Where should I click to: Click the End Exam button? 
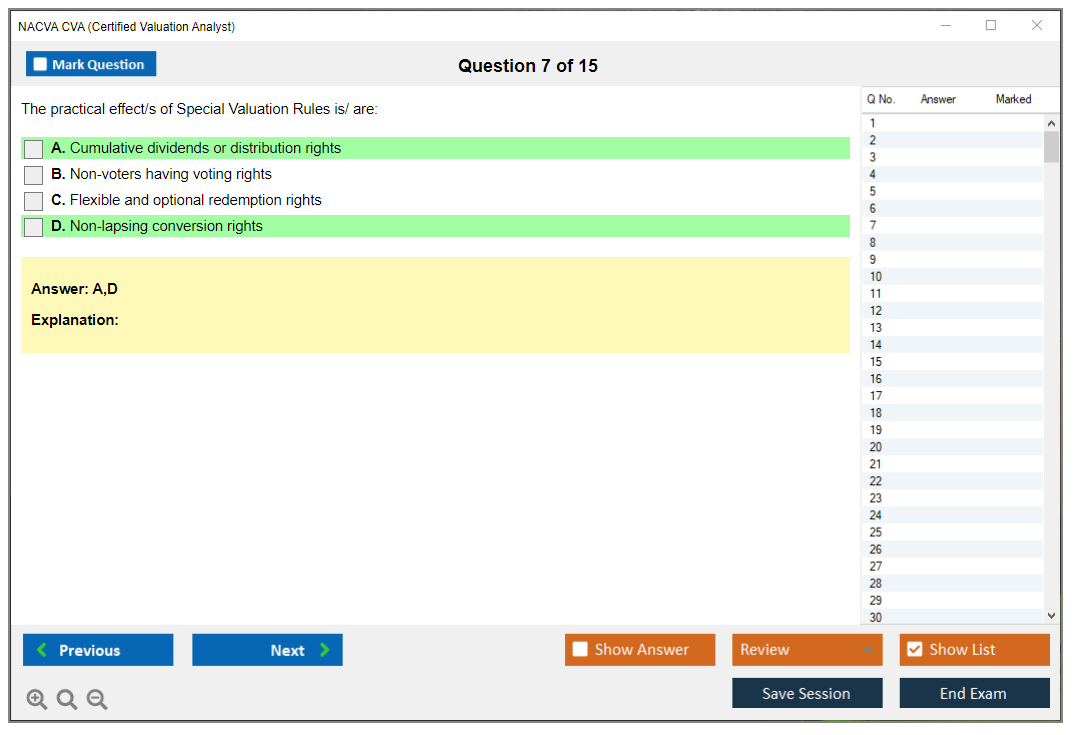(974, 693)
